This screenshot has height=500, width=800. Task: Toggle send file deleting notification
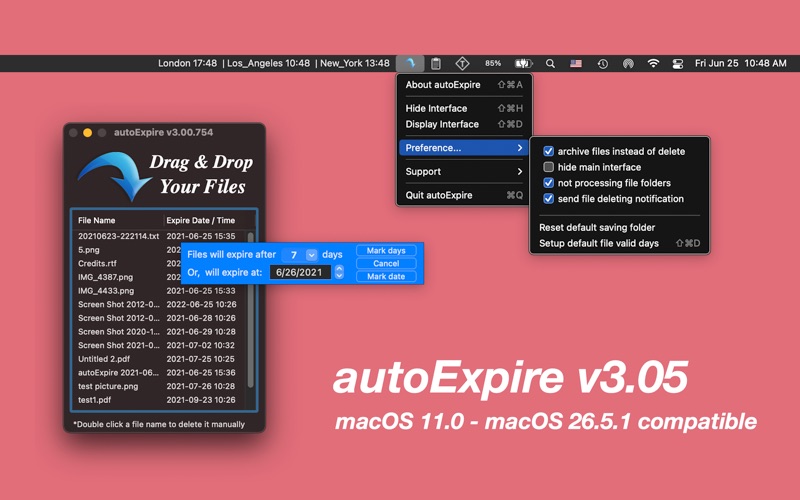point(548,198)
